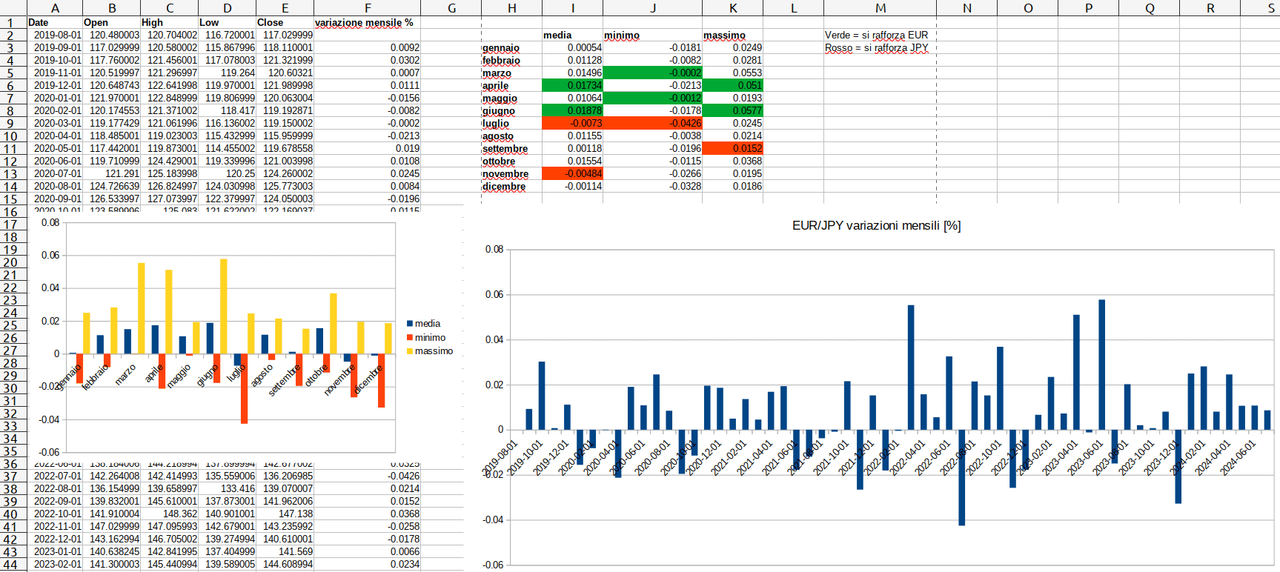Viewport: 1280px width, 572px height.
Task: Click the date cell 2023-02-01 in column A
Action: click(53, 565)
